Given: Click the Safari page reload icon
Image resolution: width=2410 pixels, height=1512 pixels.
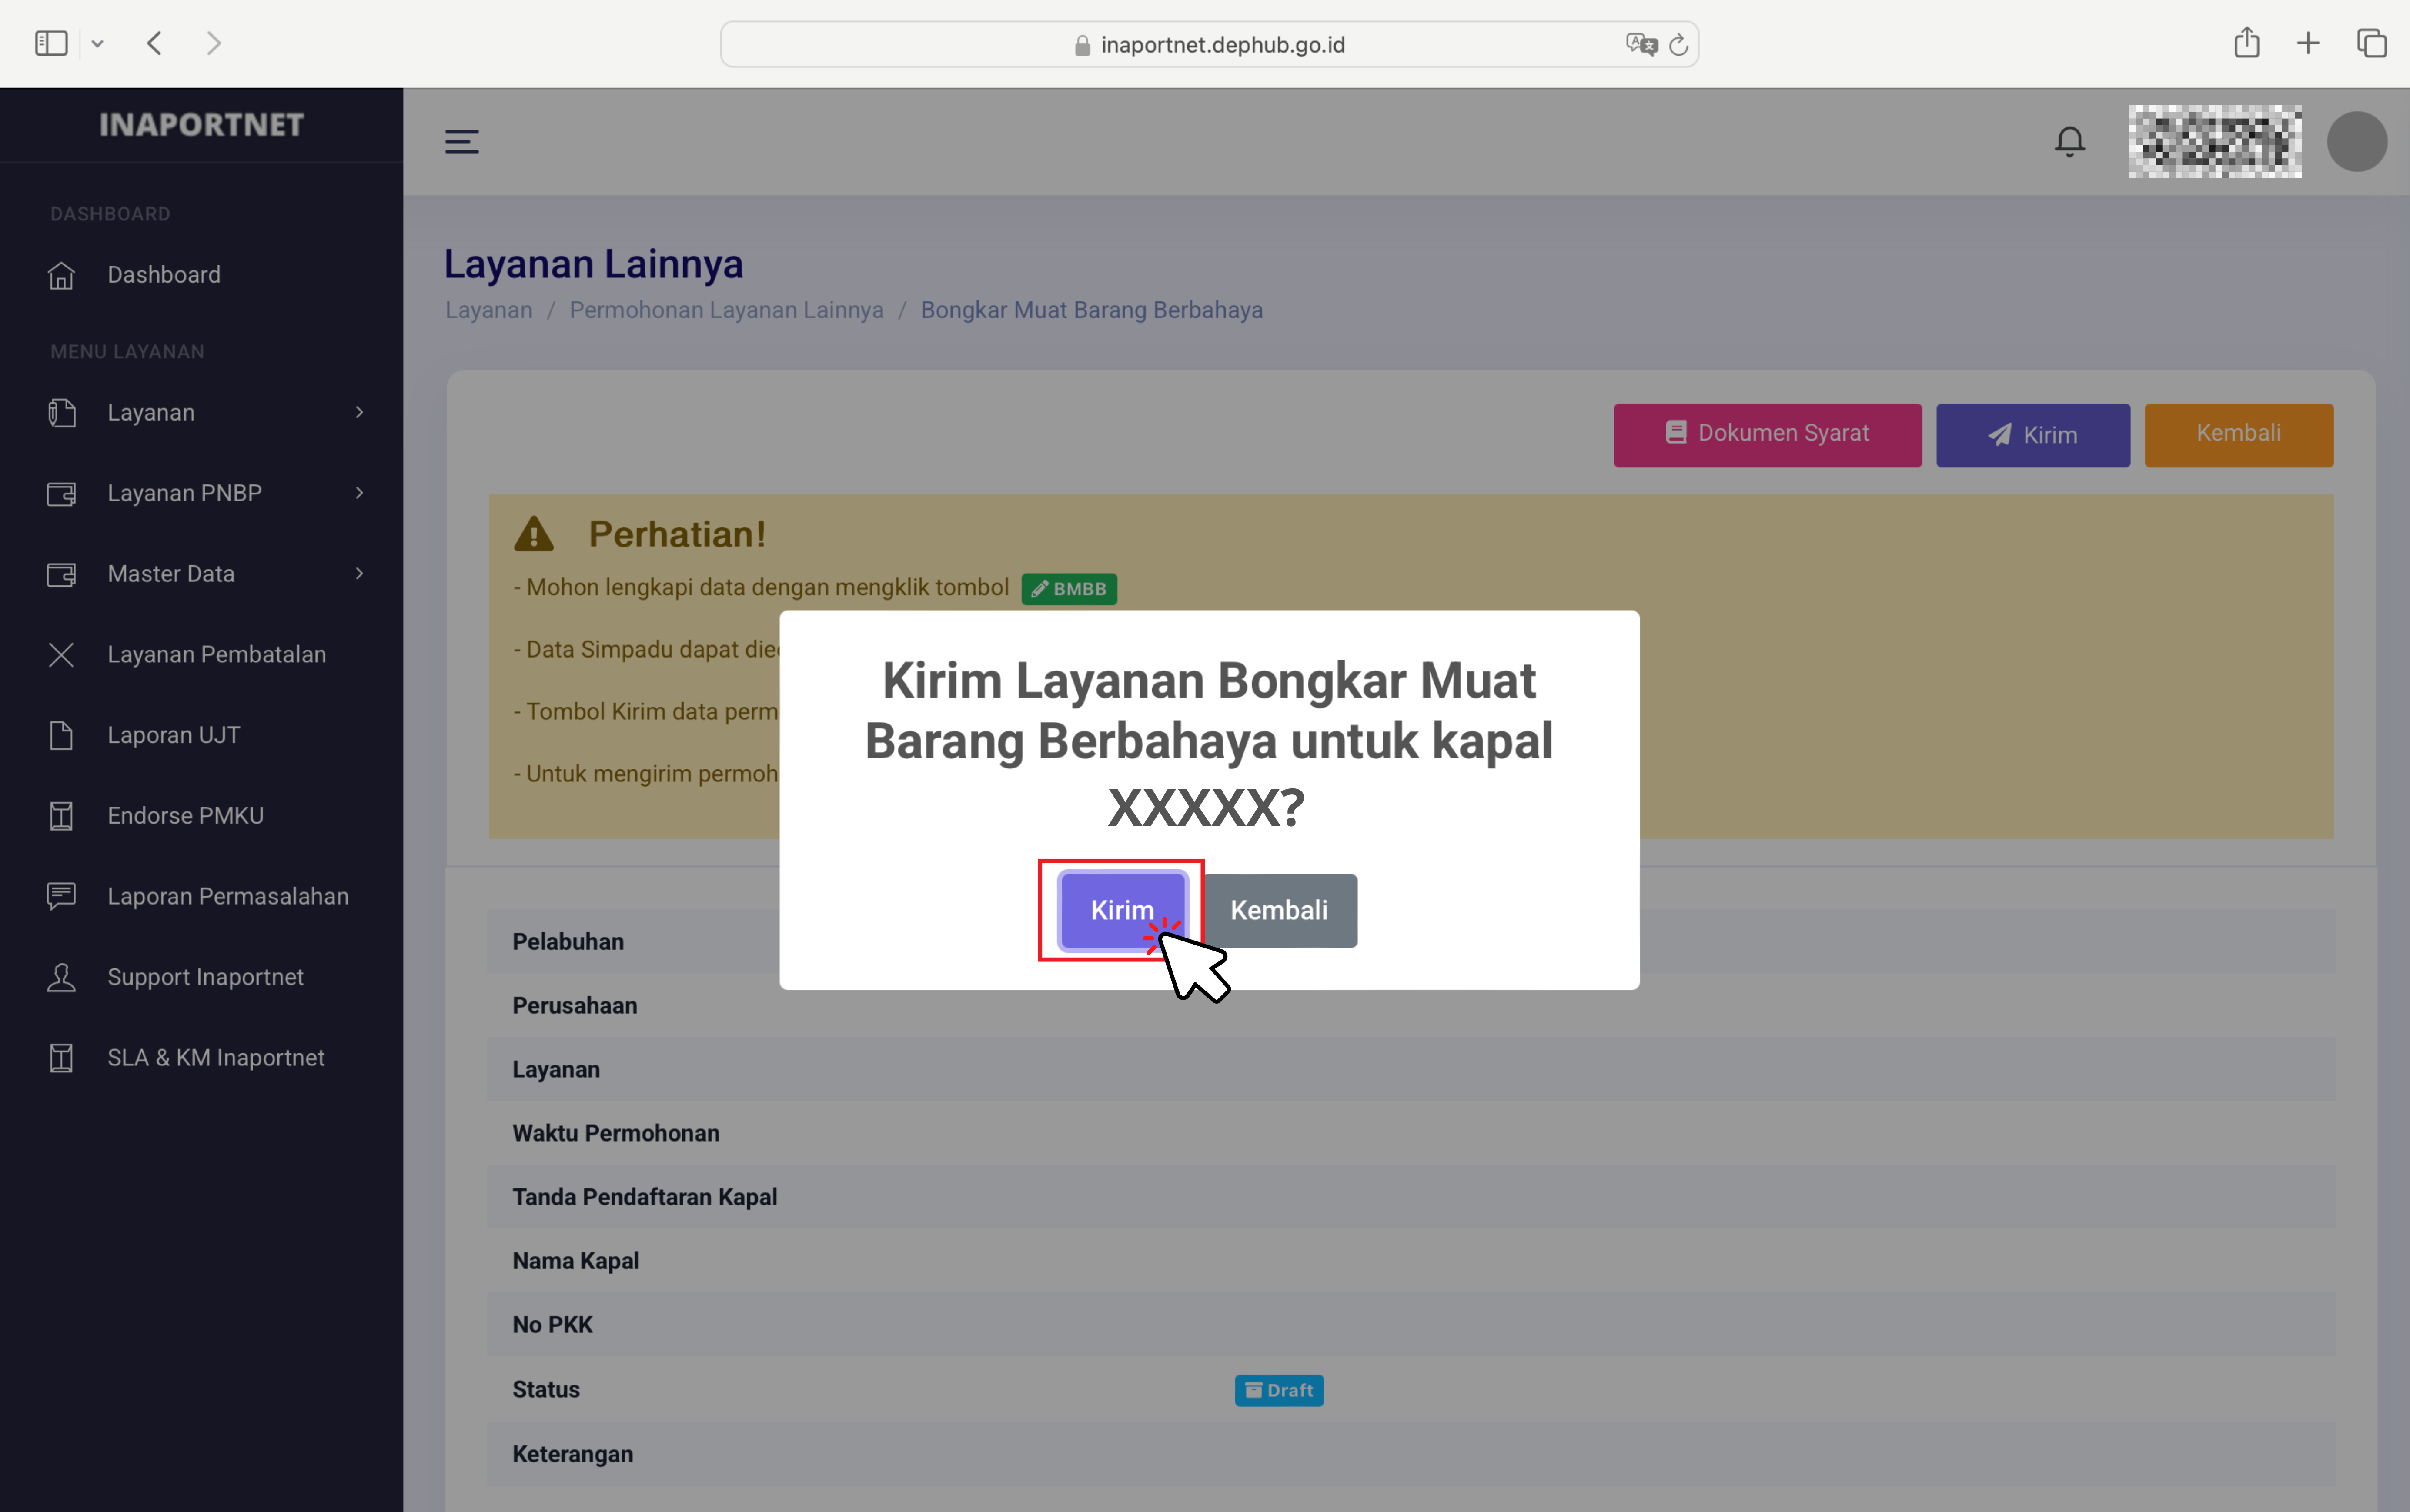Looking at the screenshot, I should click(x=1679, y=45).
